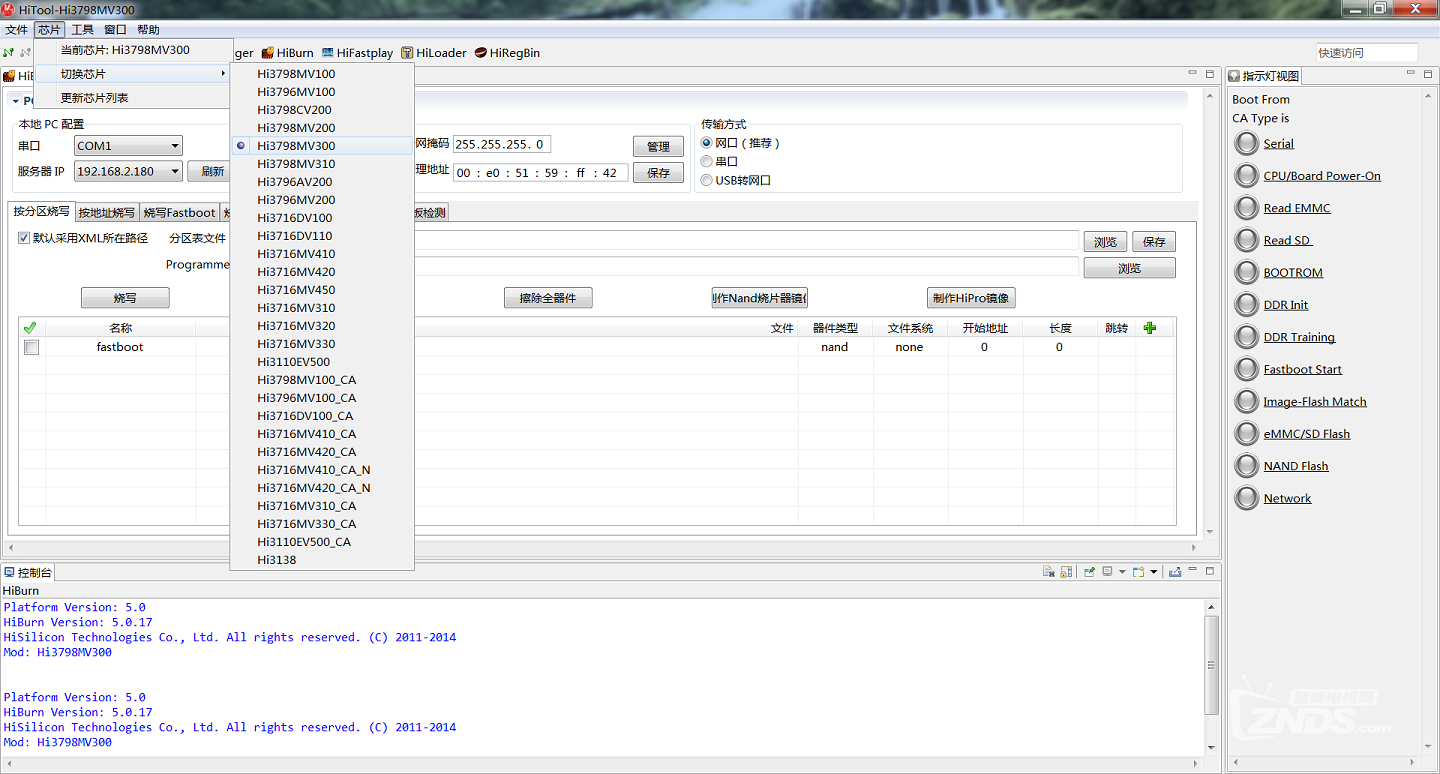This screenshot has height=774, width=1440.
Task: Click the green checkmark select-all header icon
Action: coord(30,327)
